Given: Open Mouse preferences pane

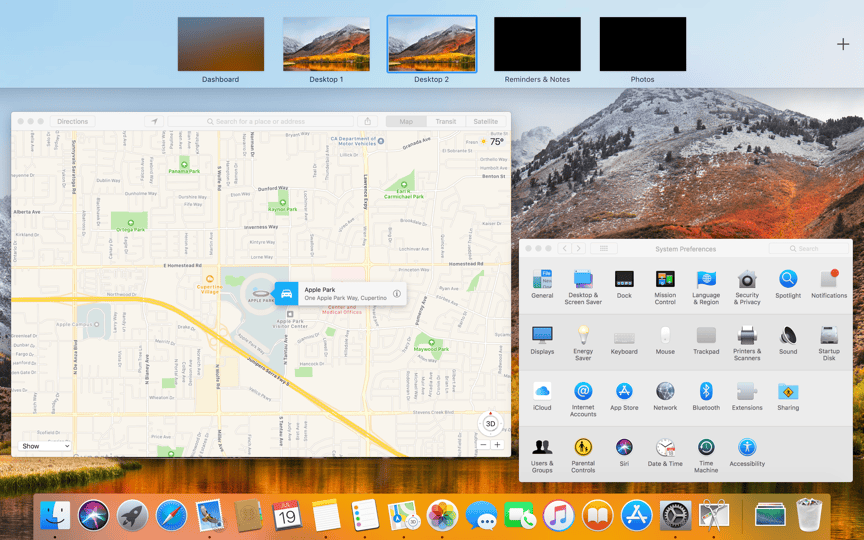Looking at the screenshot, I should click(665, 340).
